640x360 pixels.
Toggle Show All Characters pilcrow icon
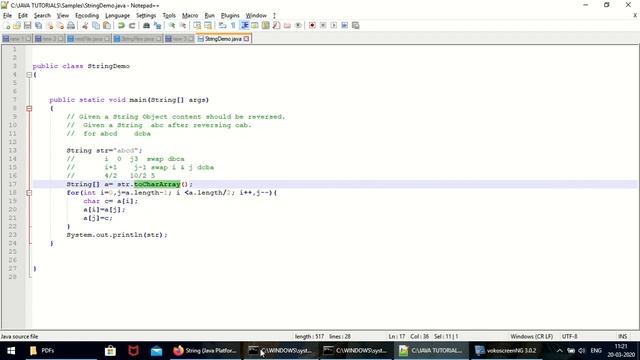pyautogui.click(x=233, y=25)
